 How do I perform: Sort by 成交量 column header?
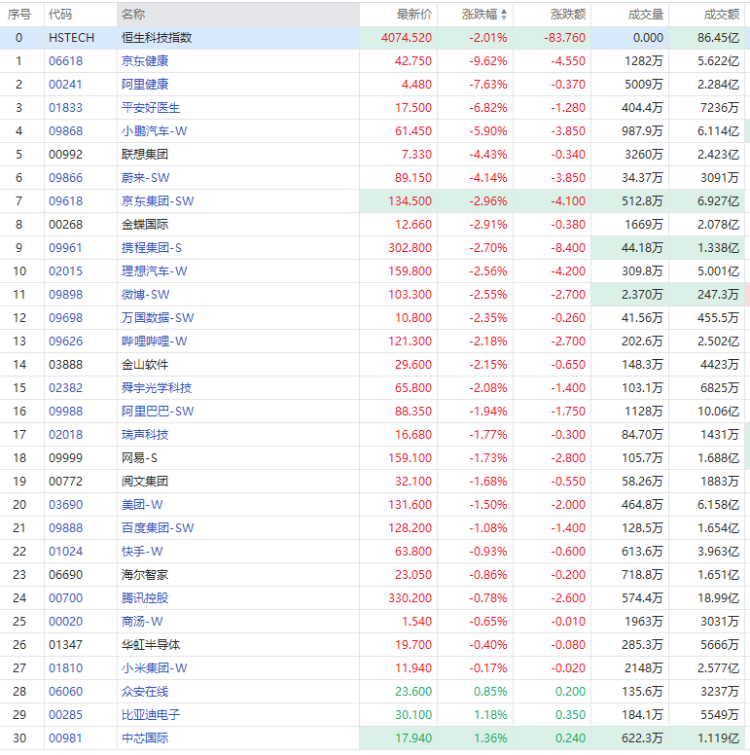(646, 14)
